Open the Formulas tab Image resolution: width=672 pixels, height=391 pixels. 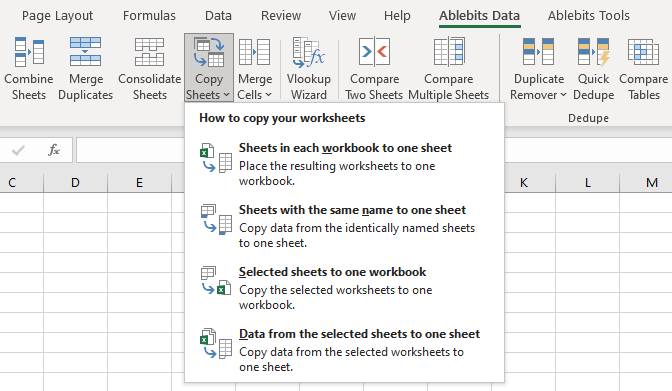click(149, 16)
